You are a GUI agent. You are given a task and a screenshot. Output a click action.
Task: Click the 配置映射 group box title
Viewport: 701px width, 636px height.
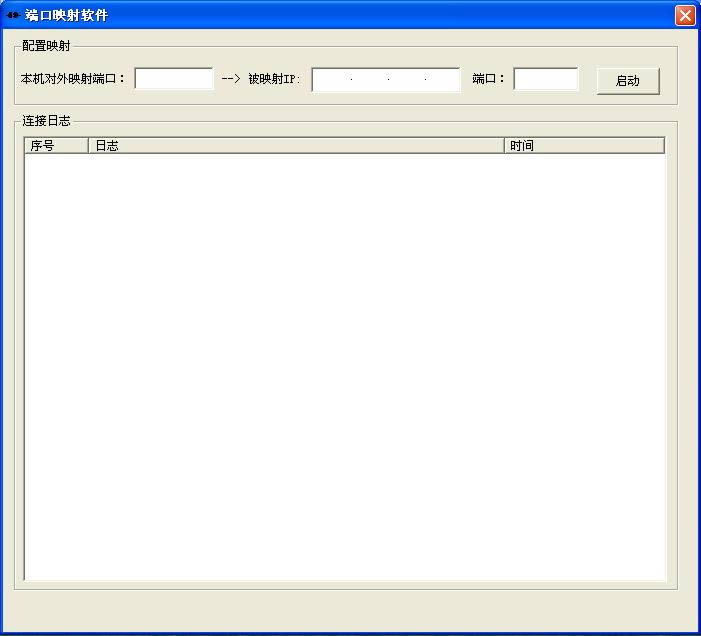click(46, 46)
